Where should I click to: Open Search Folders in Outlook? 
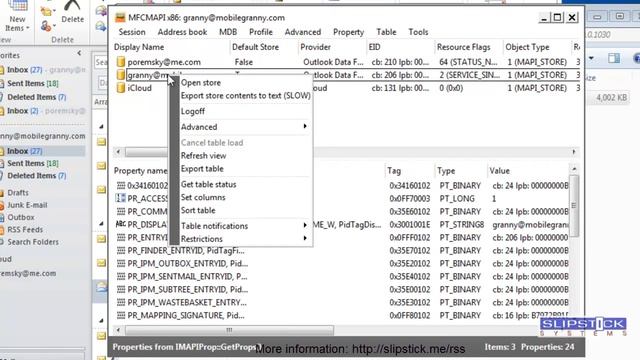tap(33, 242)
